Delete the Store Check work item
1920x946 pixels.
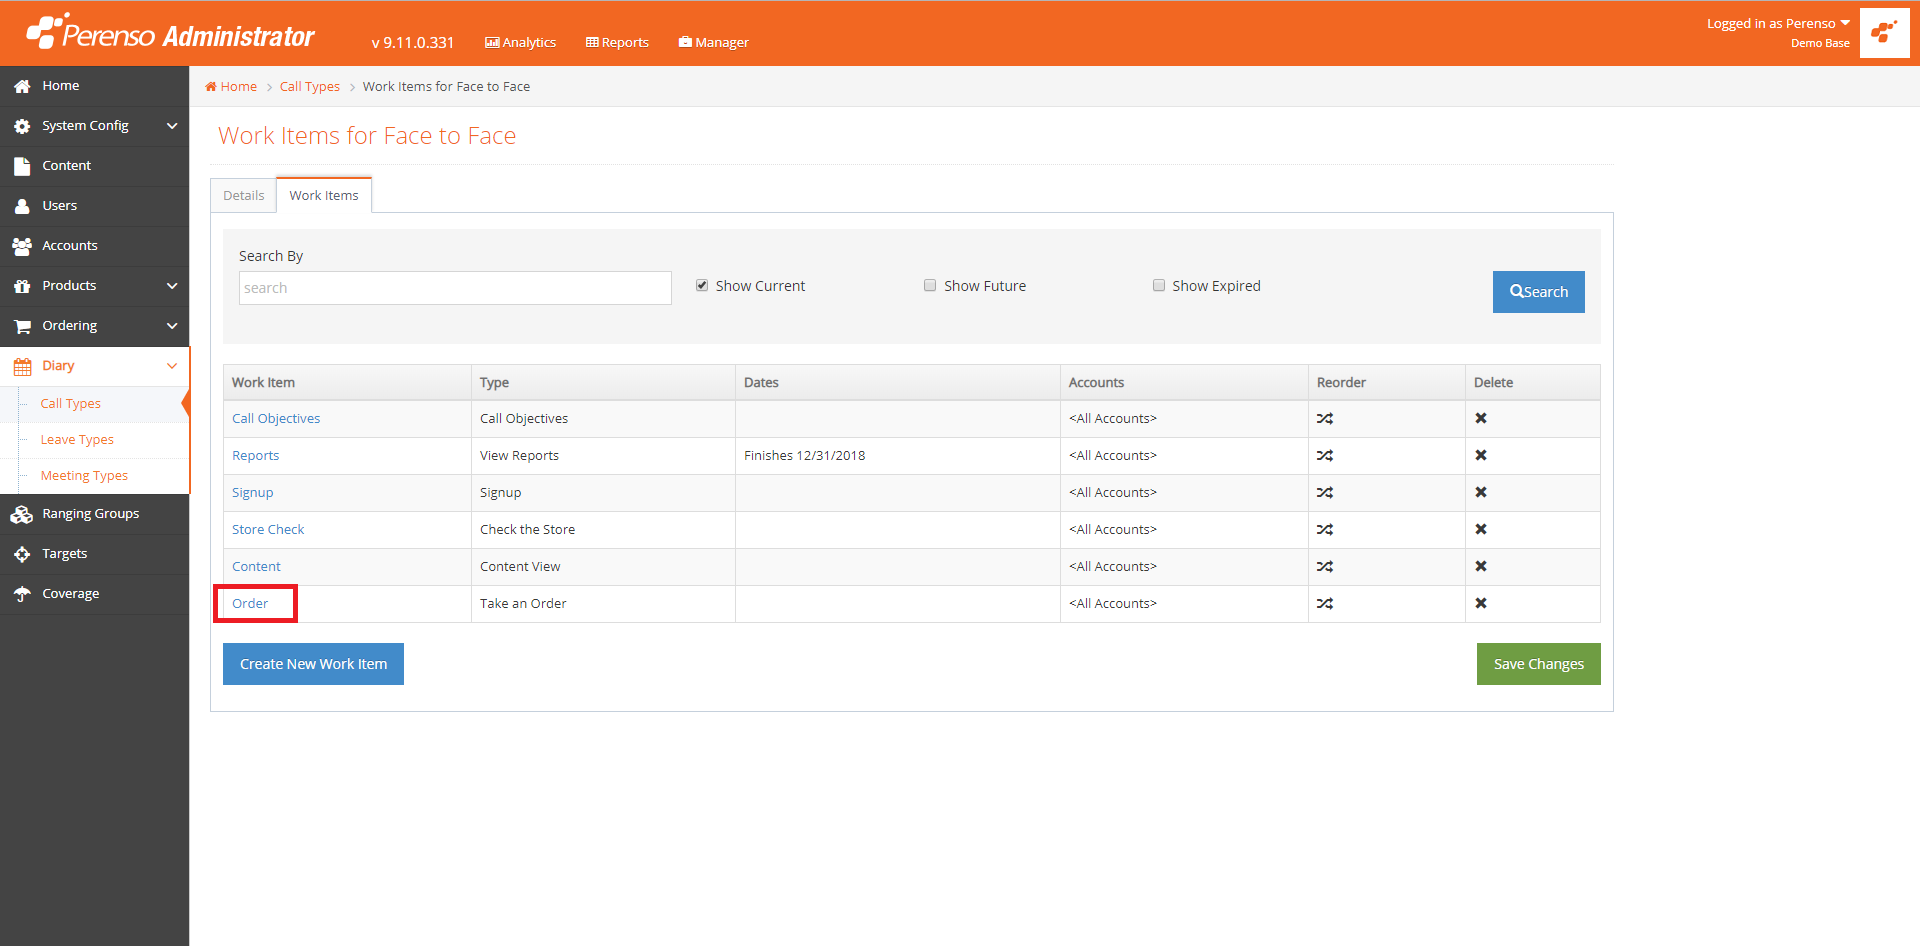pos(1481,529)
